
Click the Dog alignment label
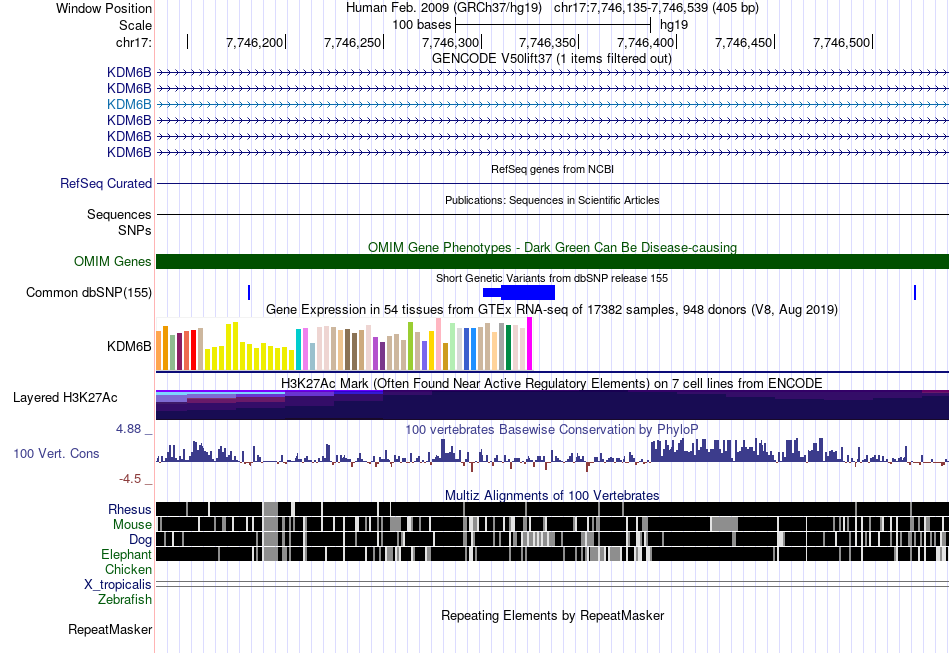[140, 540]
